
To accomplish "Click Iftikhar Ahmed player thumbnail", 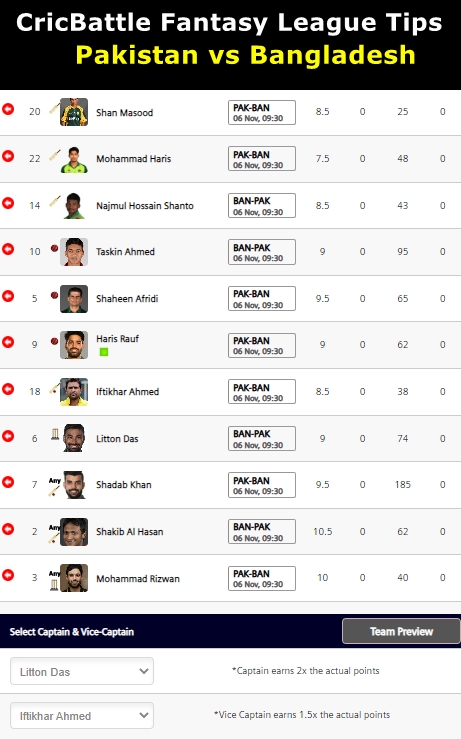I will 74,392.
